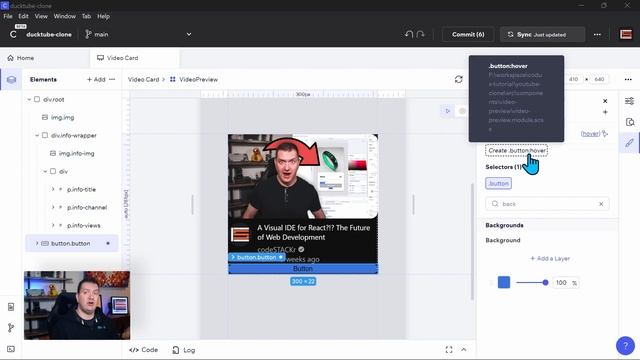Click the fullscreen icon in bottom bar
Image resolution: width=640 pixels, height=360 pixels.
(449, 349)
